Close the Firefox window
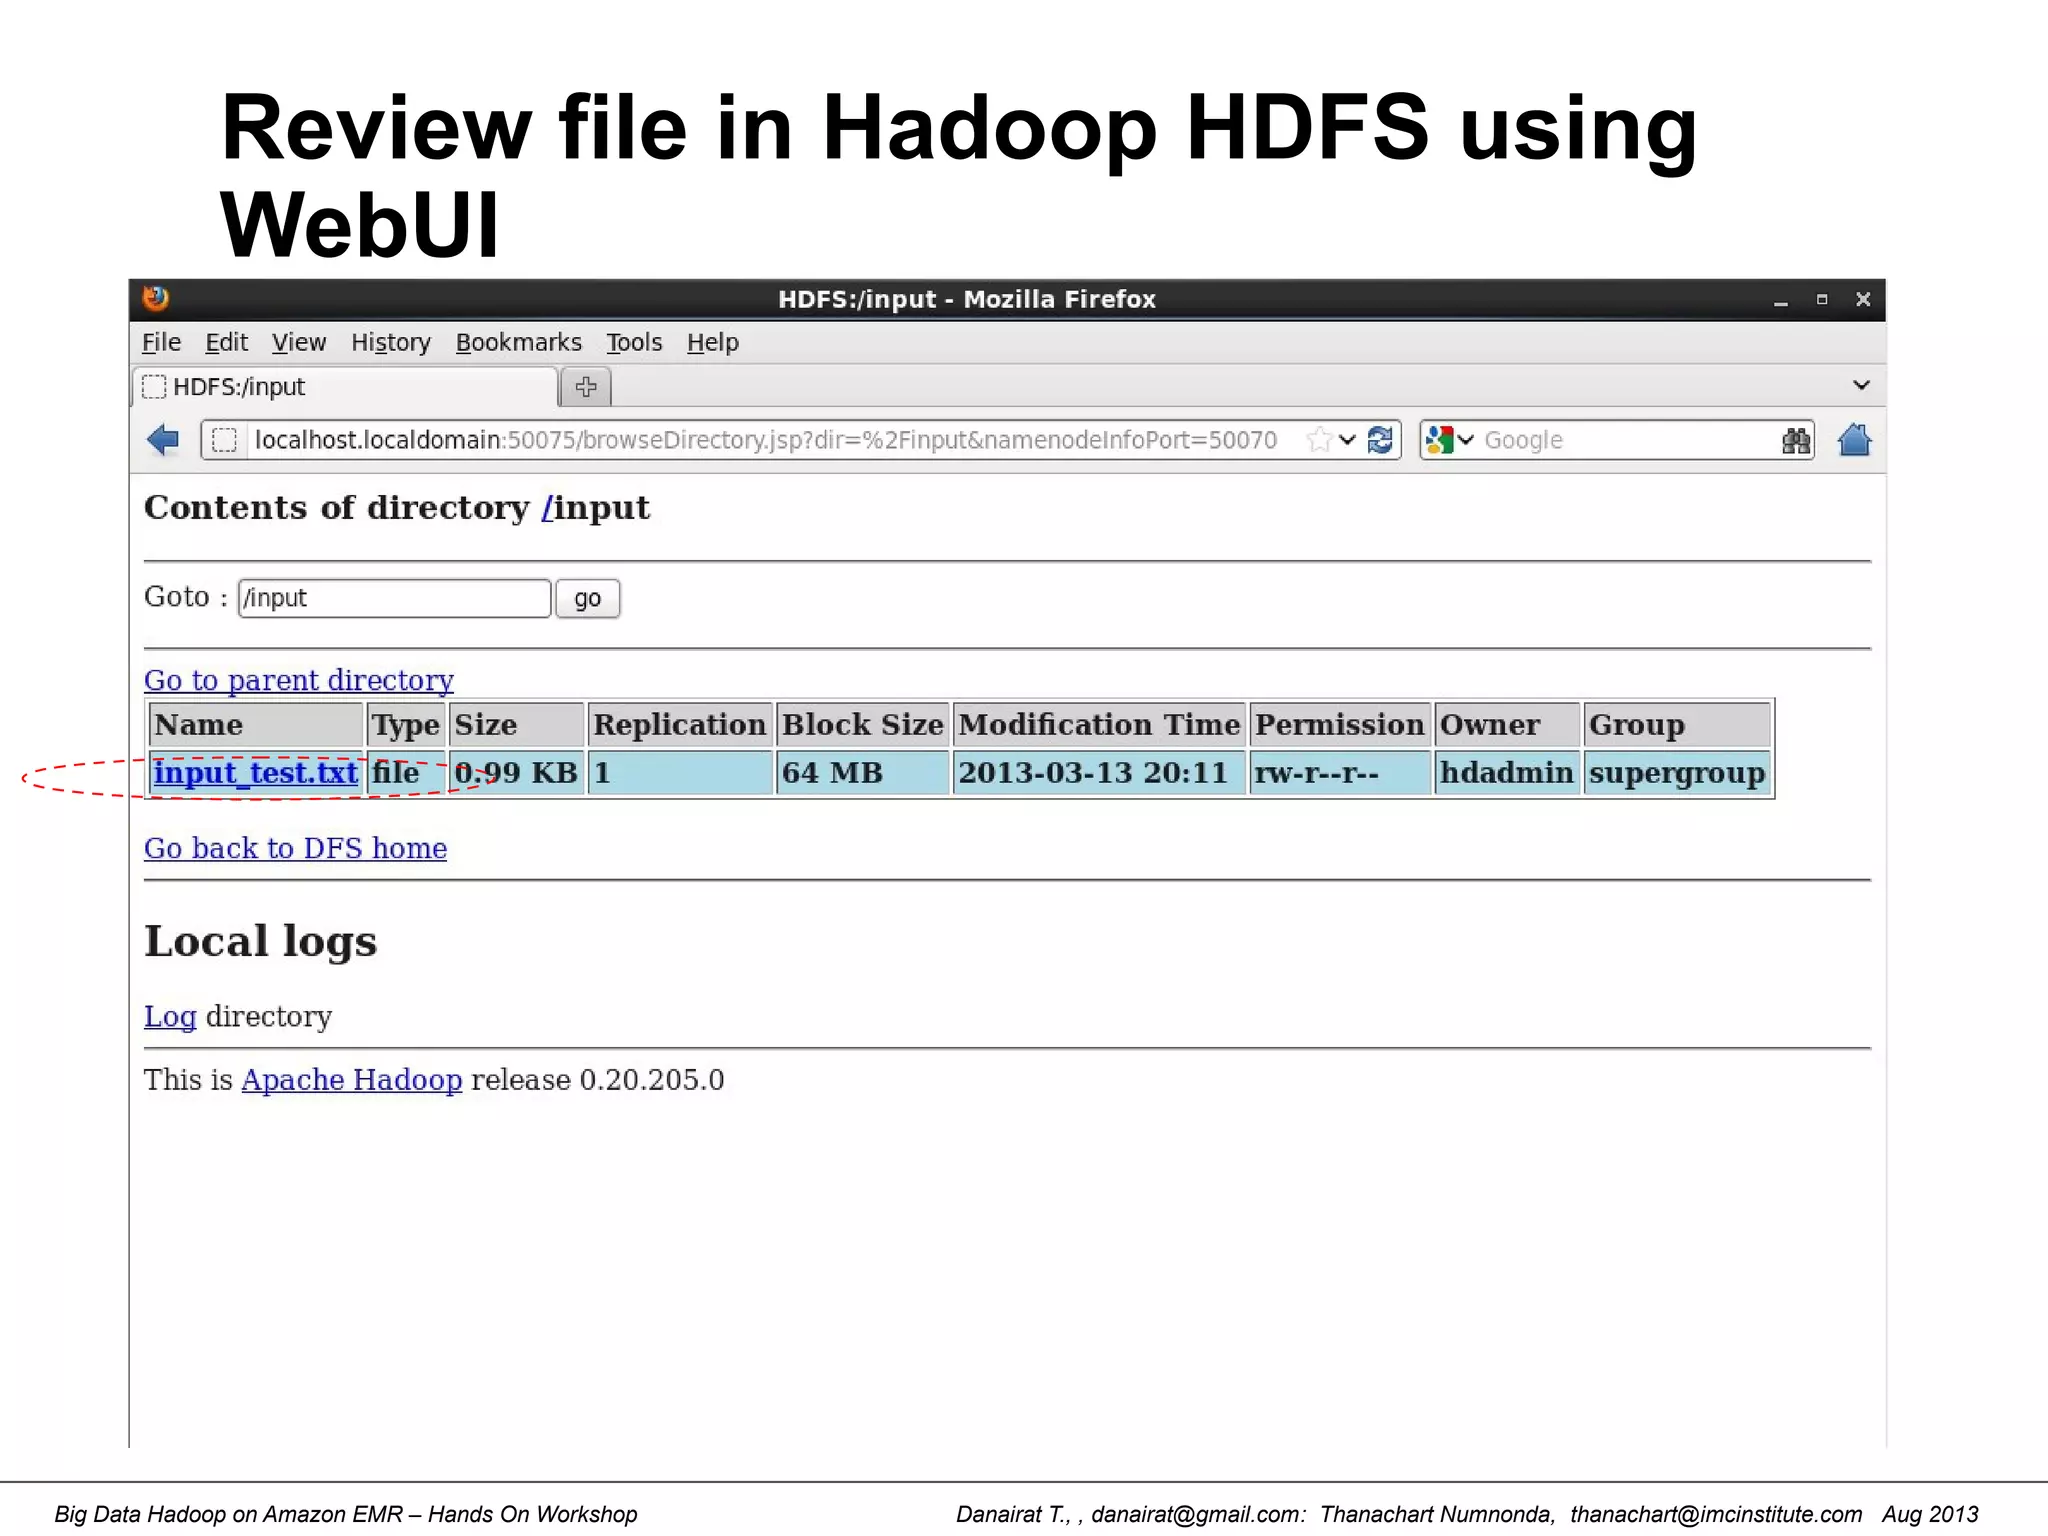 pos(1863,299)
